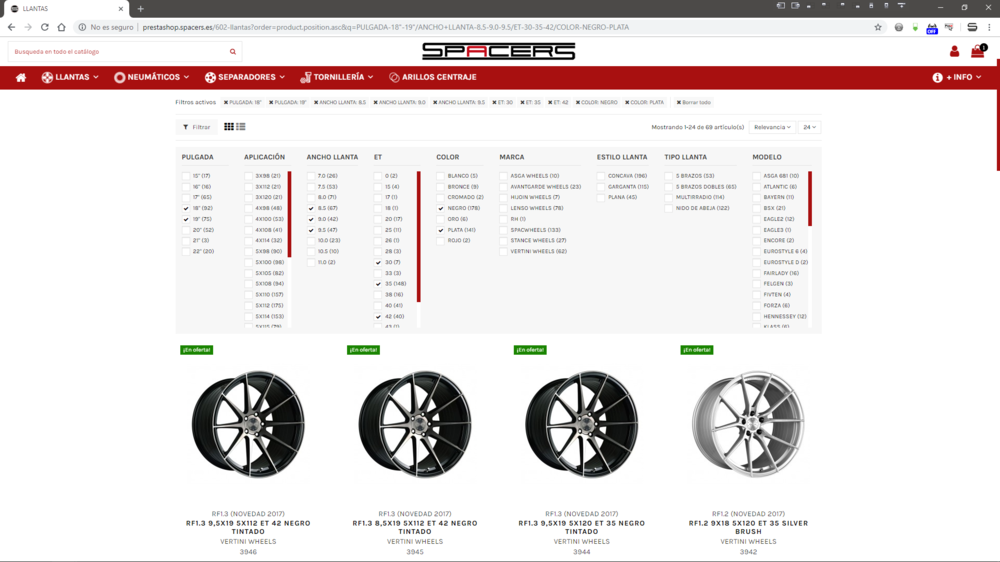This screenshot has width=1000, height=562.
Task: Click the site info icon in address bar
Action: pyautogui.click(x=82, y=27)
